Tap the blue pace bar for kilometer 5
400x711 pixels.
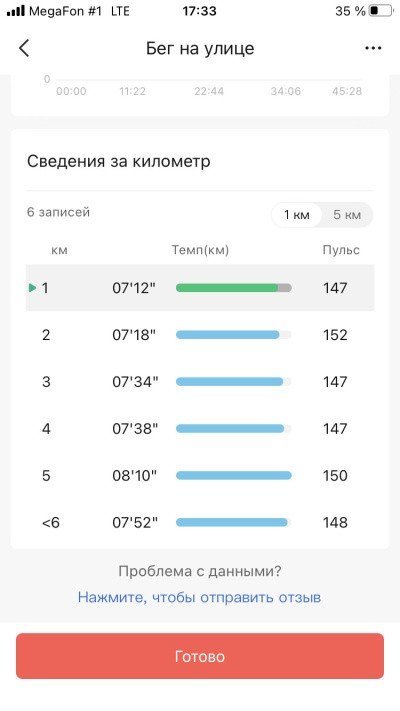234,476
